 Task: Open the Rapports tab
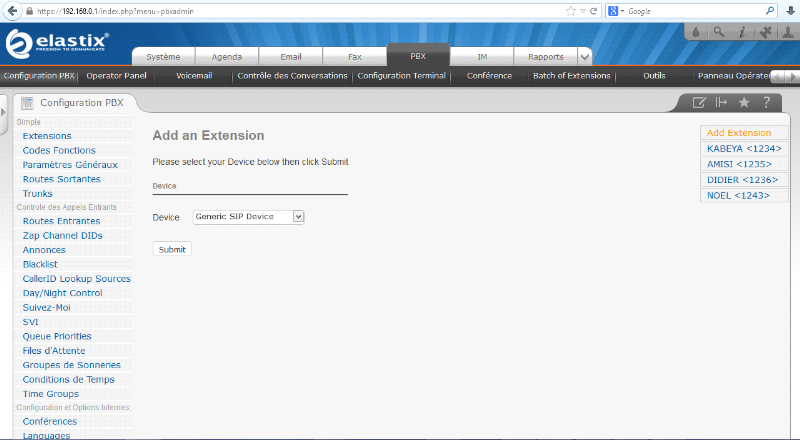point(546,57)
